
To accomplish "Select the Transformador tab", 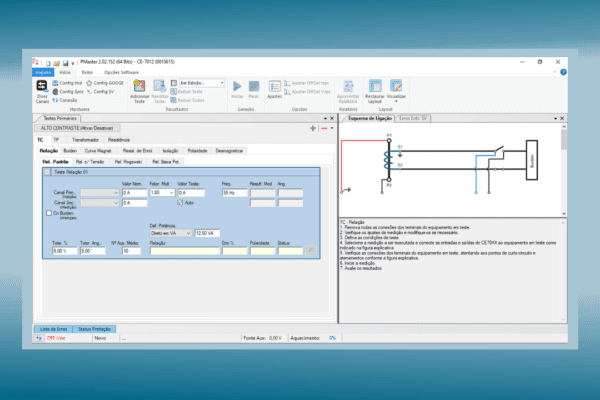I will (85, 140).
